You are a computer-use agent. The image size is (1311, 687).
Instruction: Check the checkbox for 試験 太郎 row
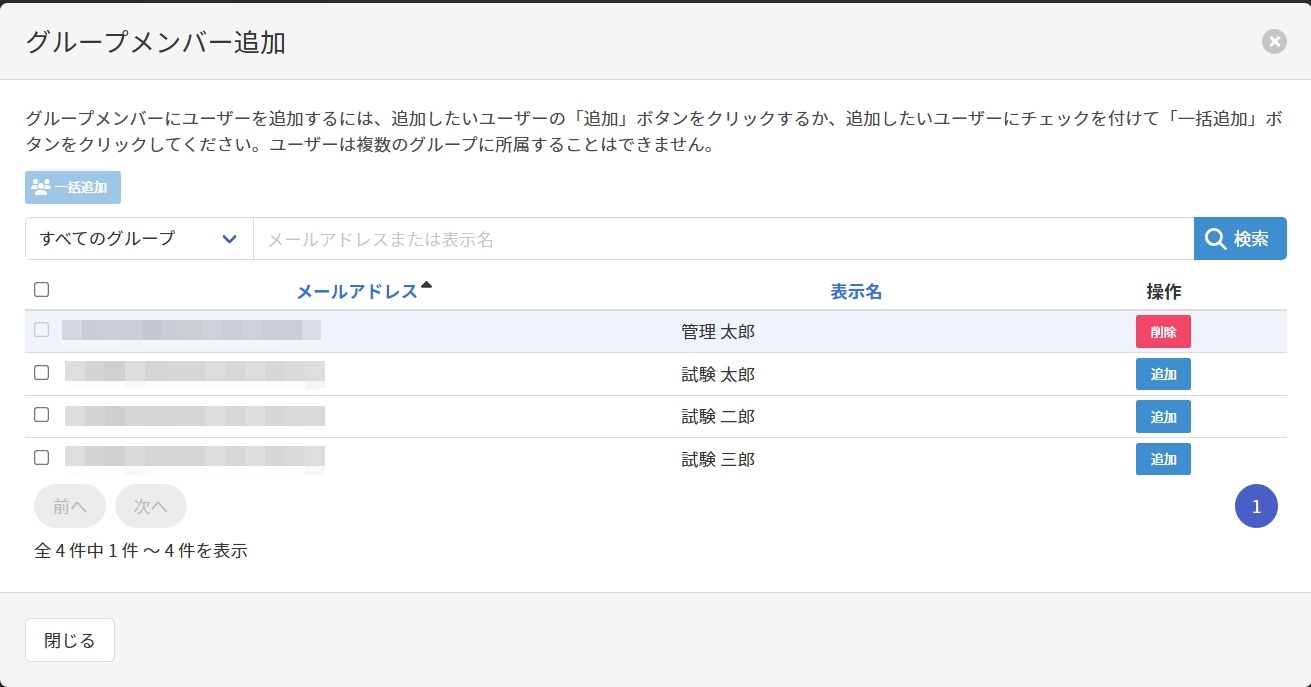pyautogui.click(x=41, y=372)
